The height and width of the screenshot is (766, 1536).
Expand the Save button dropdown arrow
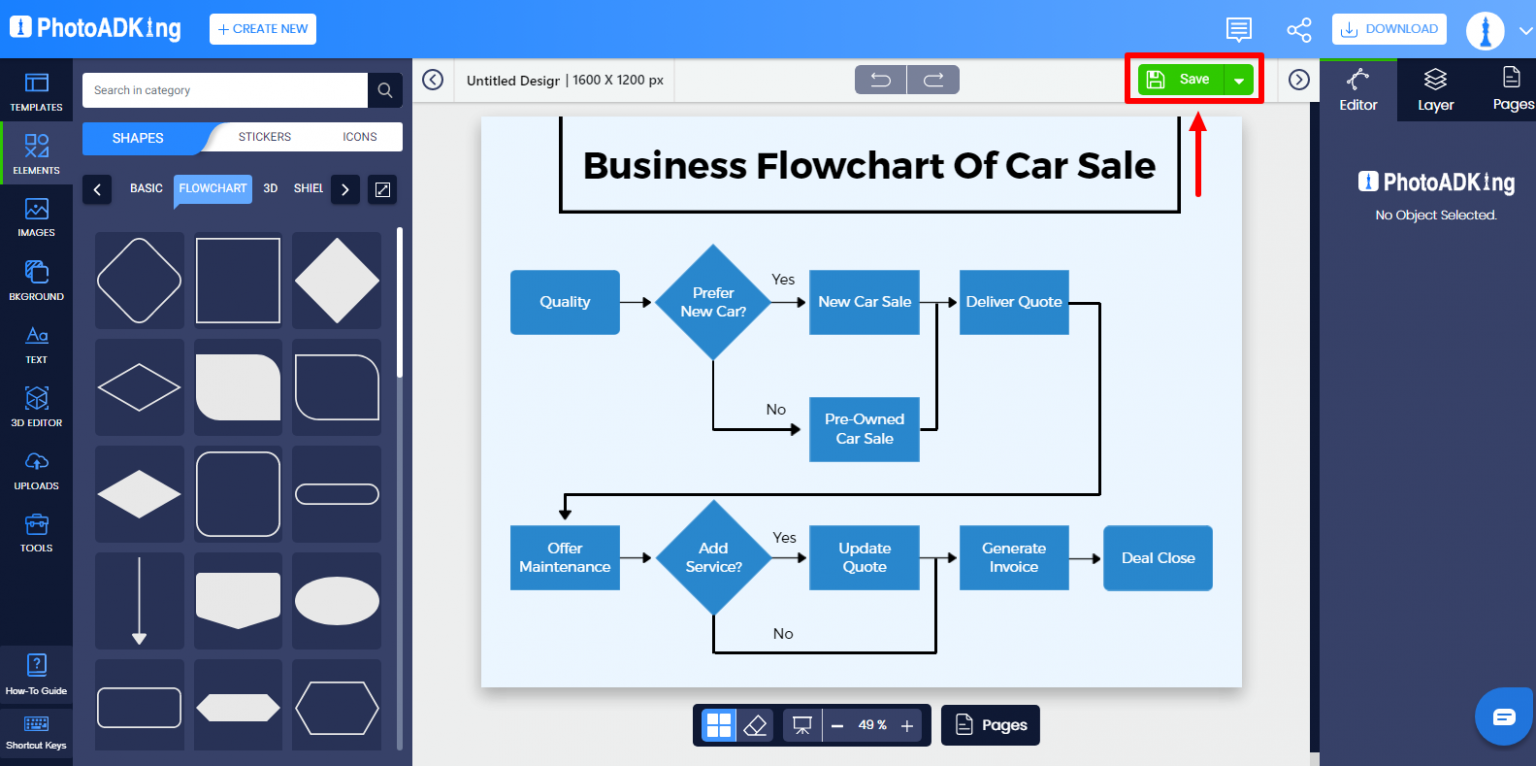[x=1239, y=79]
